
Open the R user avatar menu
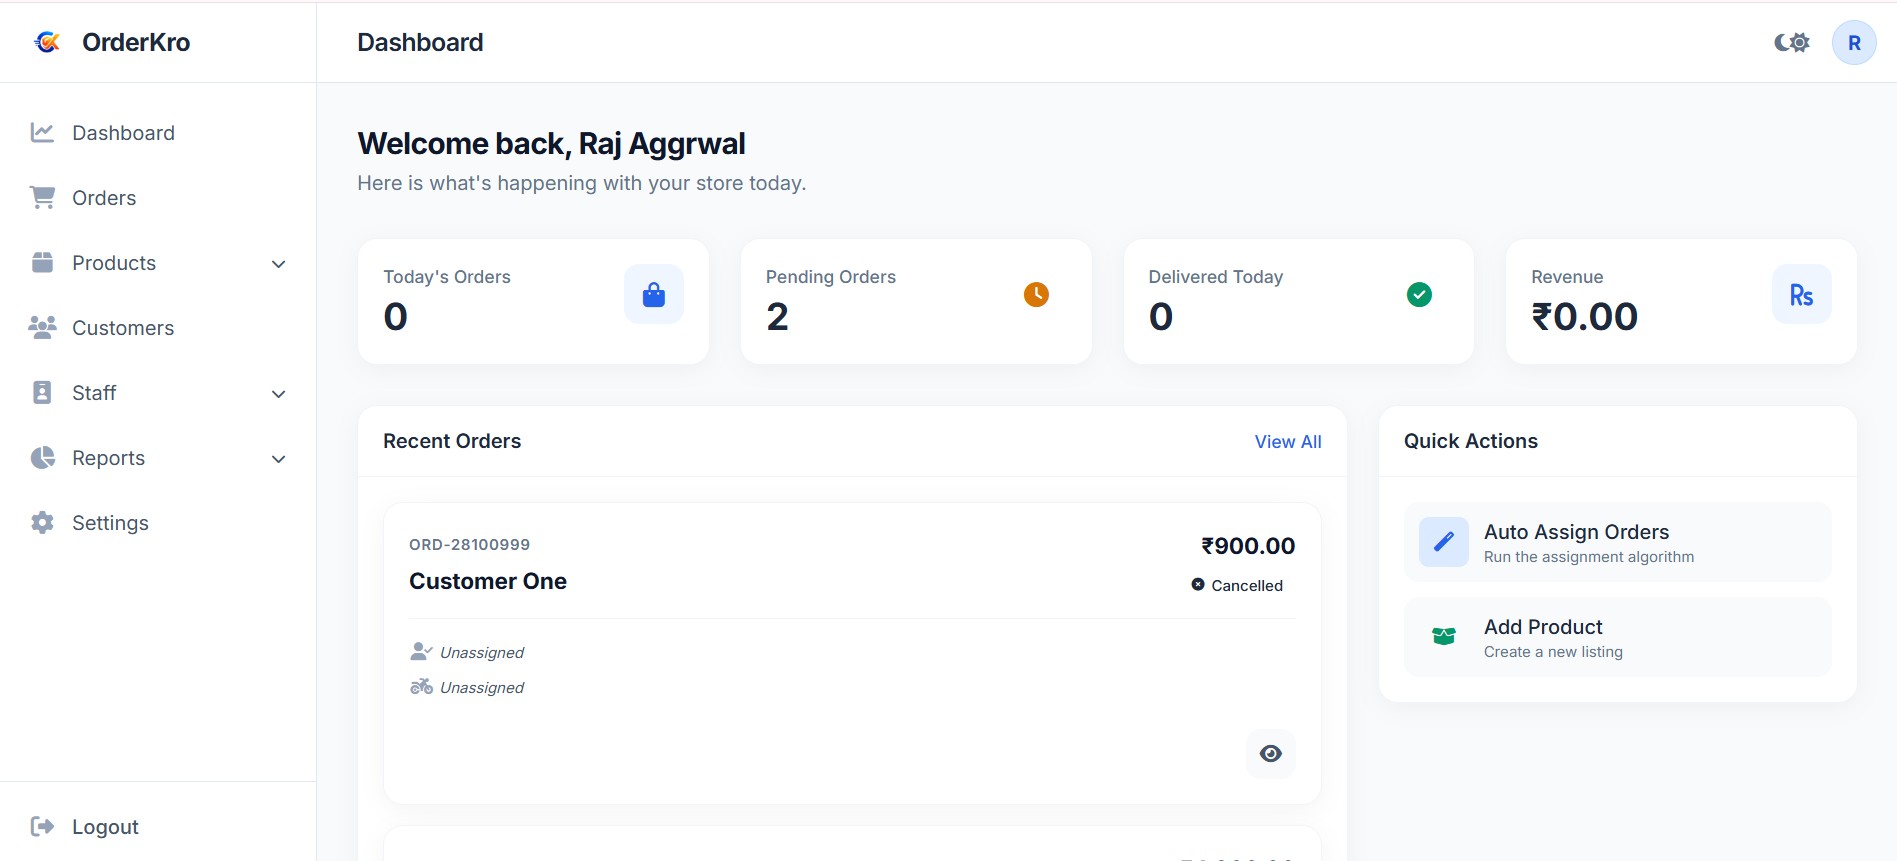tap(1854, 43)
